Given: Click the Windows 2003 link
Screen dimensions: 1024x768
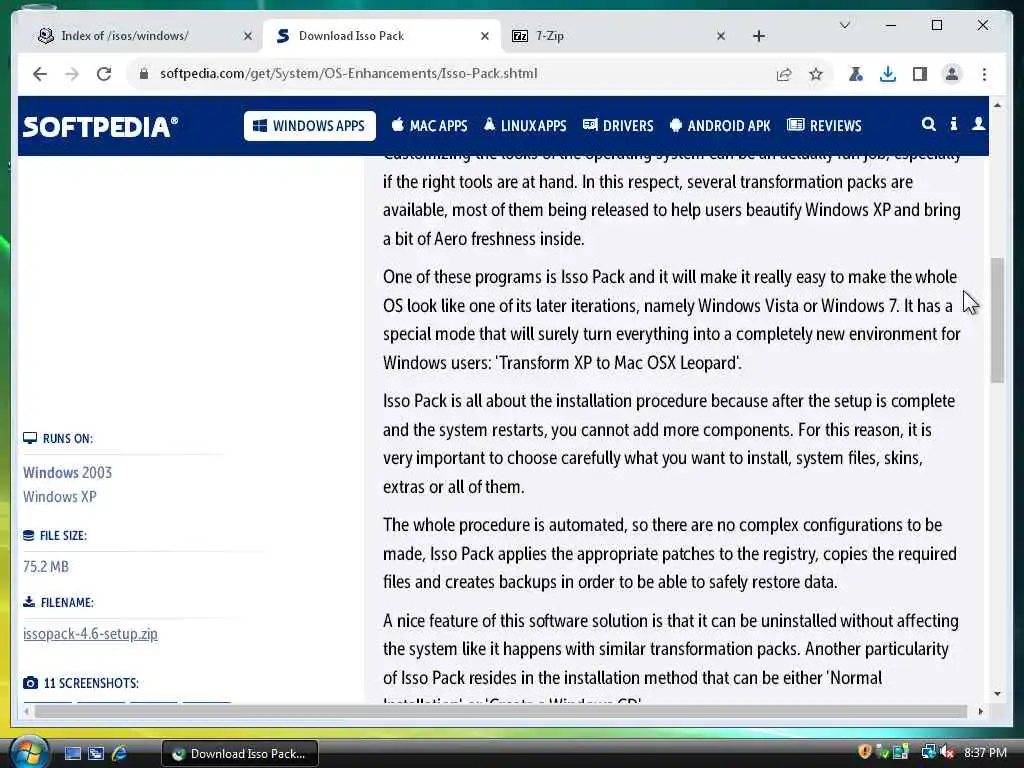Looking at the screenshot, I should (x=67, y=473).
